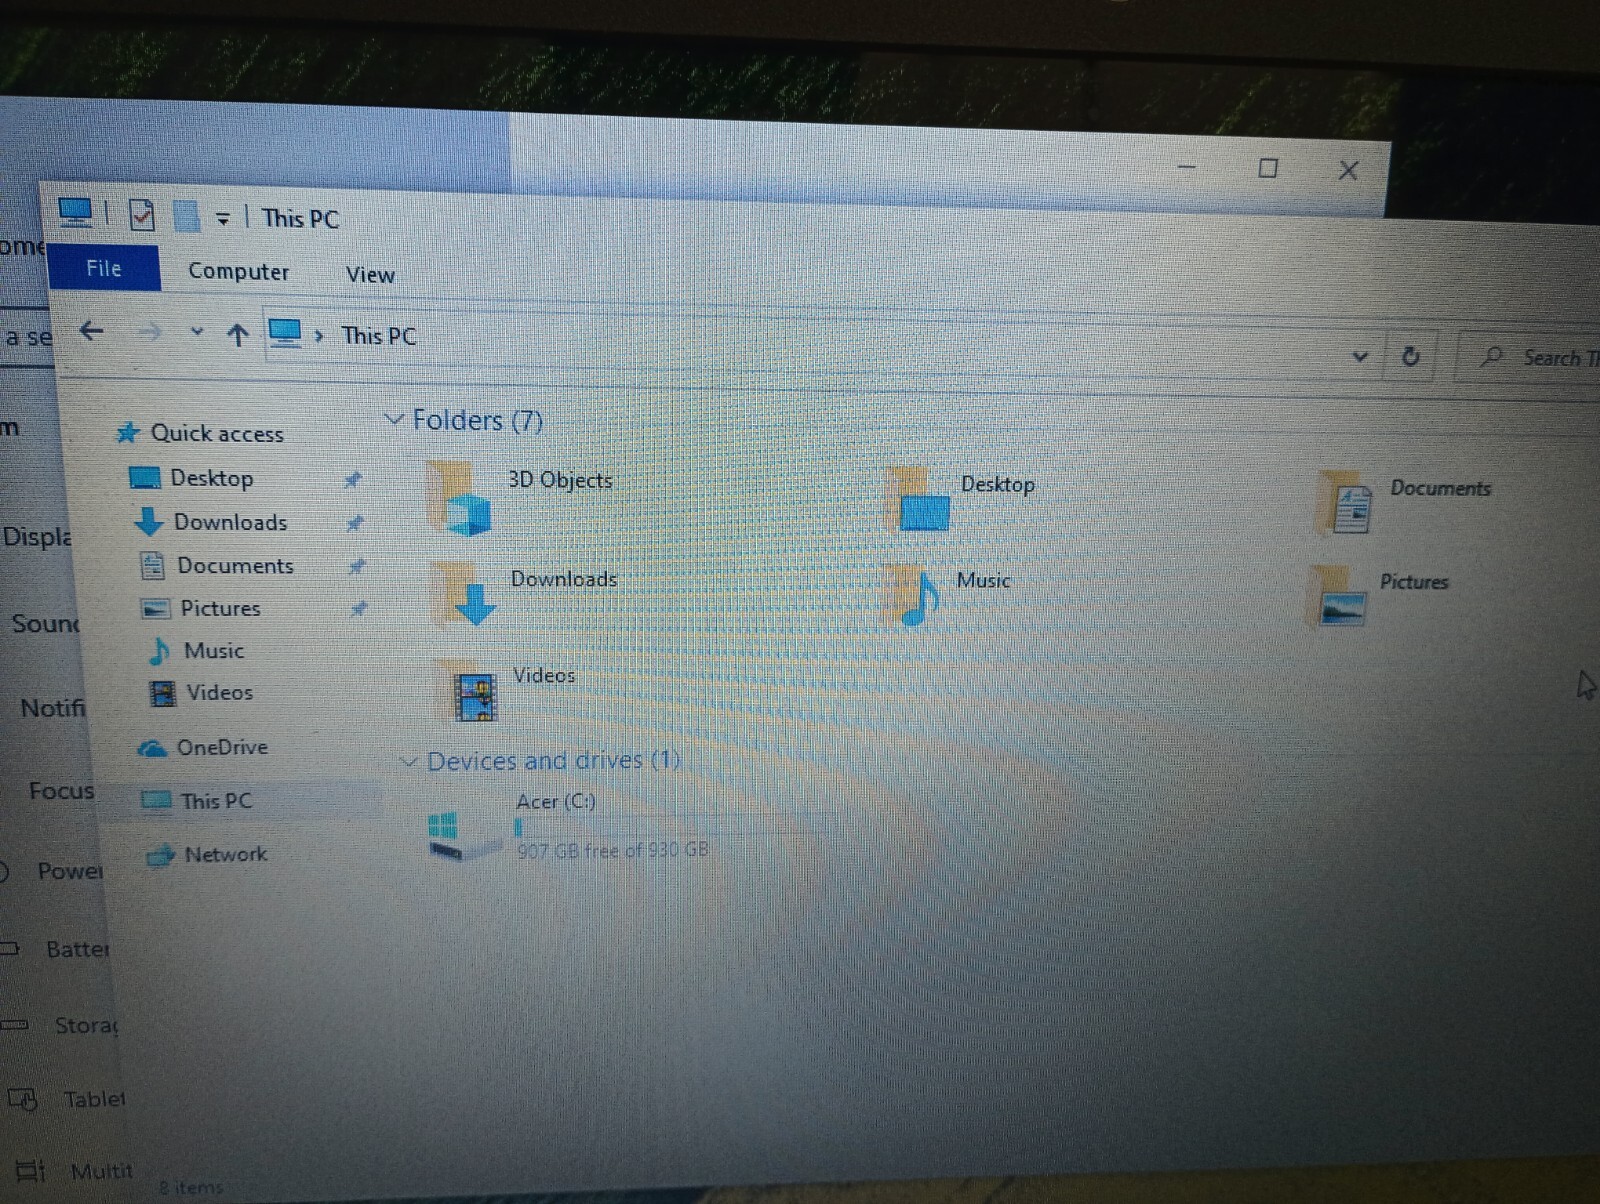Switch to the Computer ribbon tab
The width and height of the screenshot is (1600, 1204).
click(x=238, y=271)
